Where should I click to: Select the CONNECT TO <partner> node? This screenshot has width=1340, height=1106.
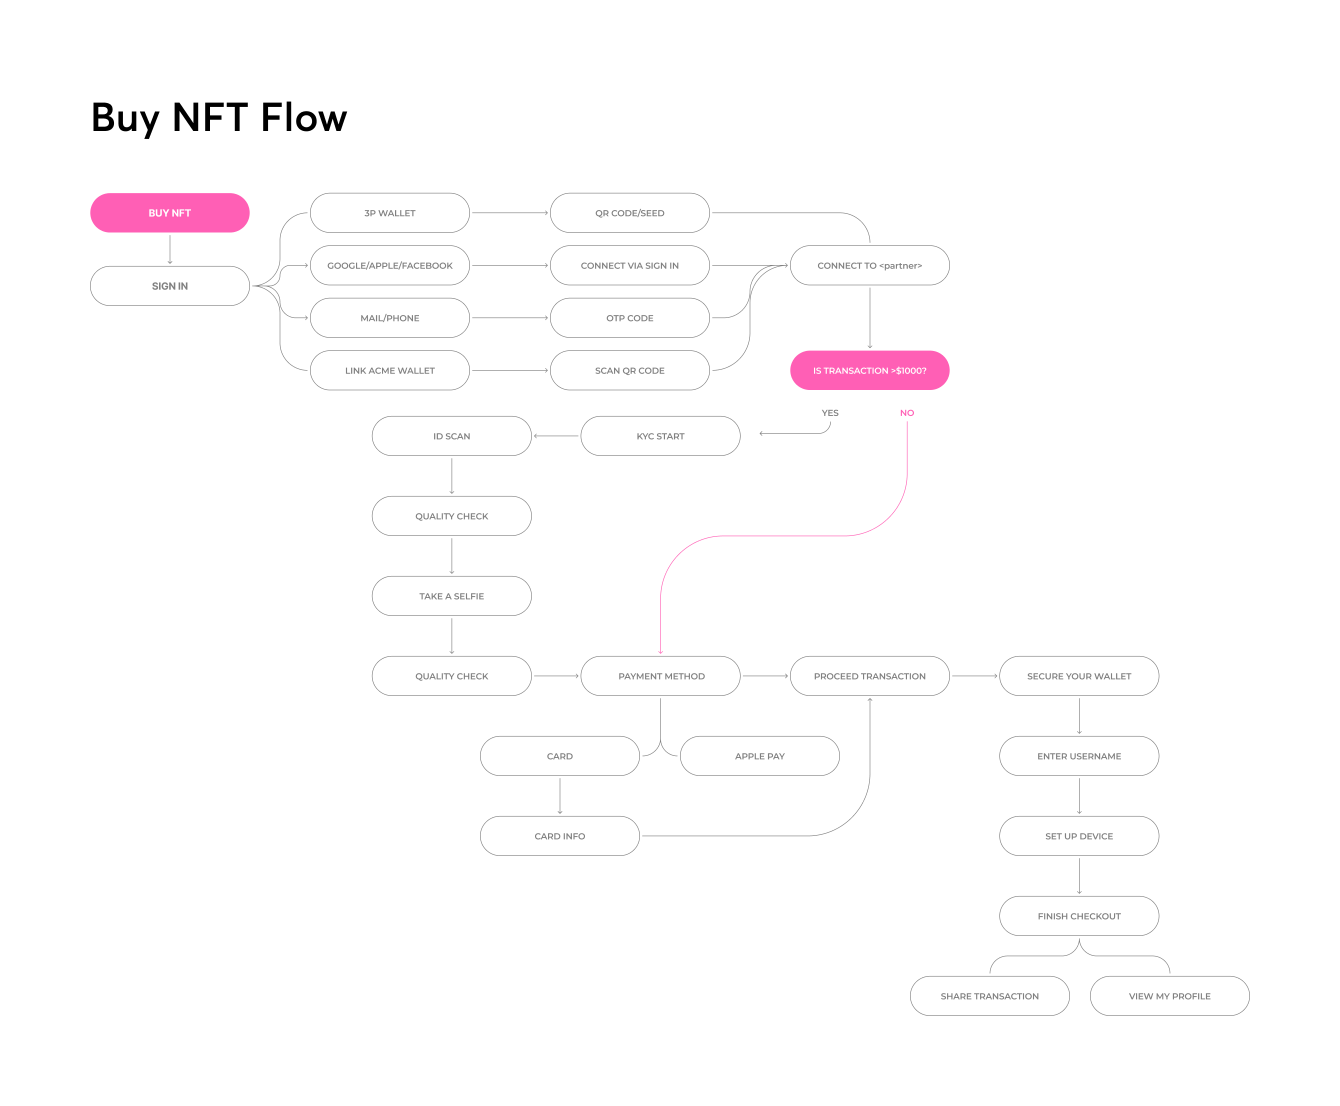point(870,265)
